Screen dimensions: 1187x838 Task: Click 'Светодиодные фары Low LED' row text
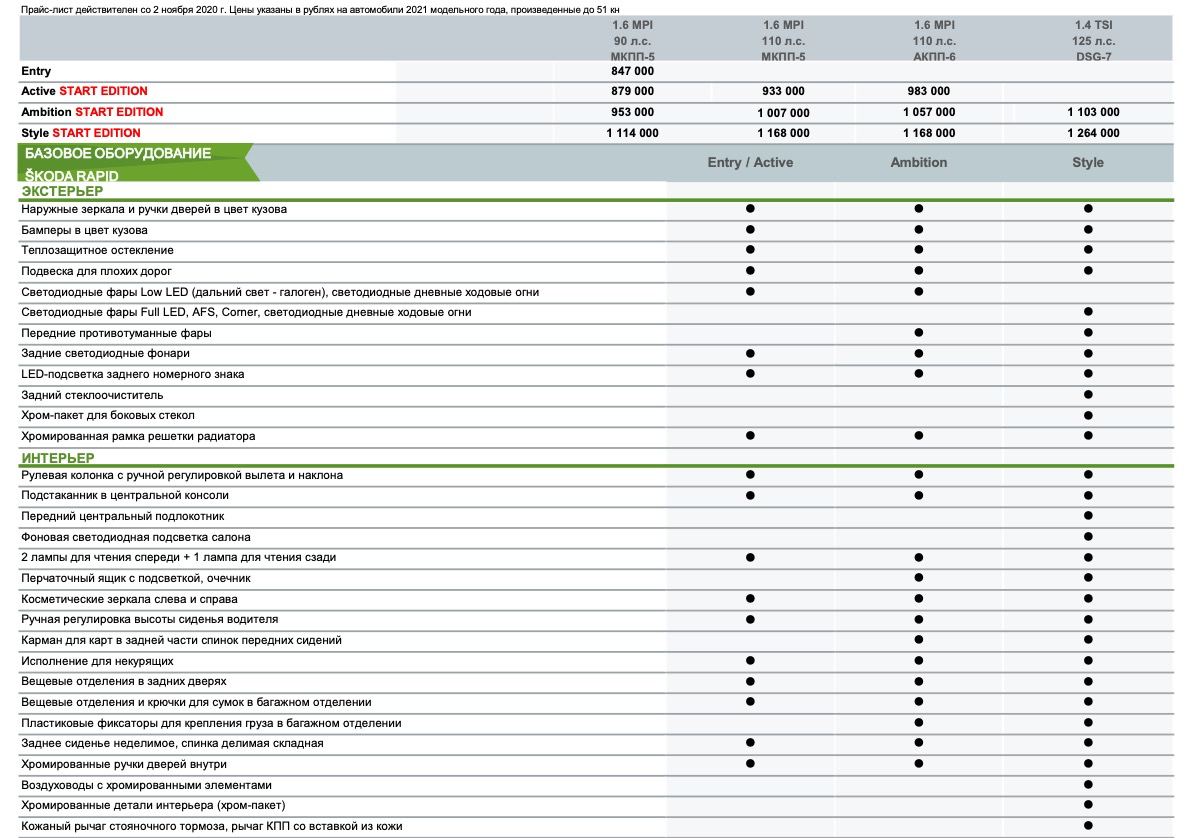pyautogui.click(x=280, y=292)
